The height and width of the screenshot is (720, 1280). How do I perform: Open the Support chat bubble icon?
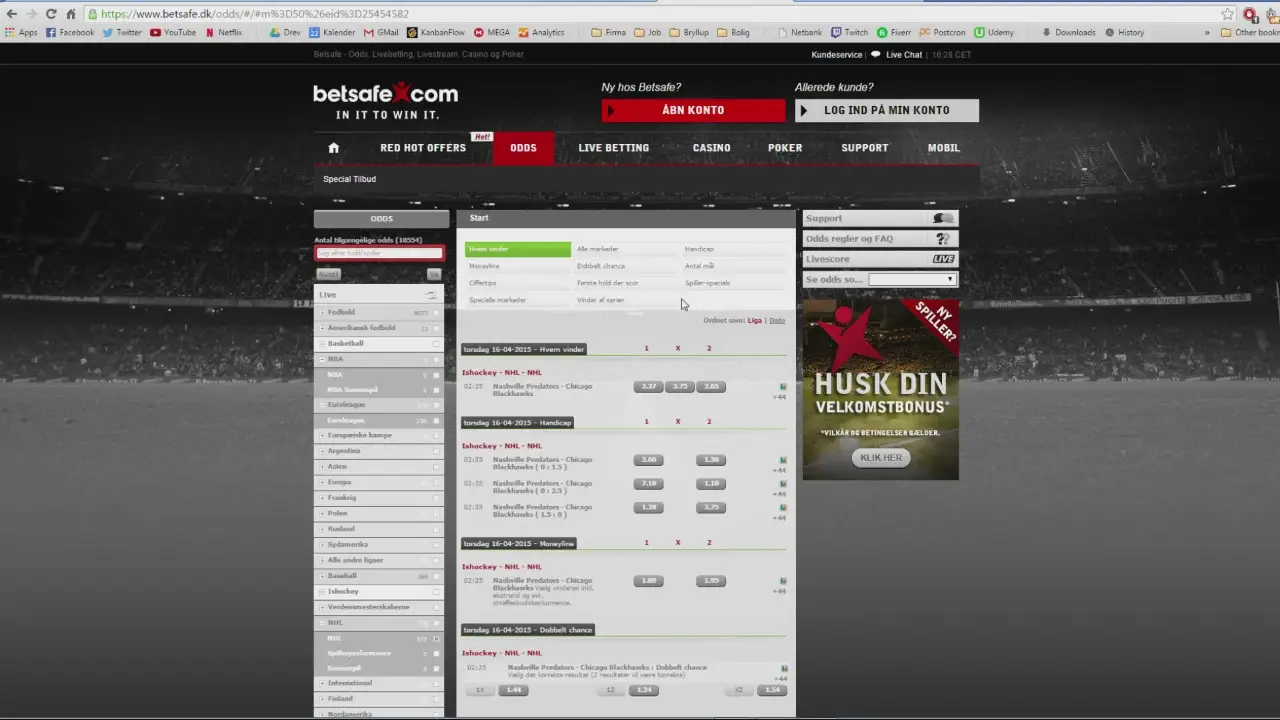942,218
